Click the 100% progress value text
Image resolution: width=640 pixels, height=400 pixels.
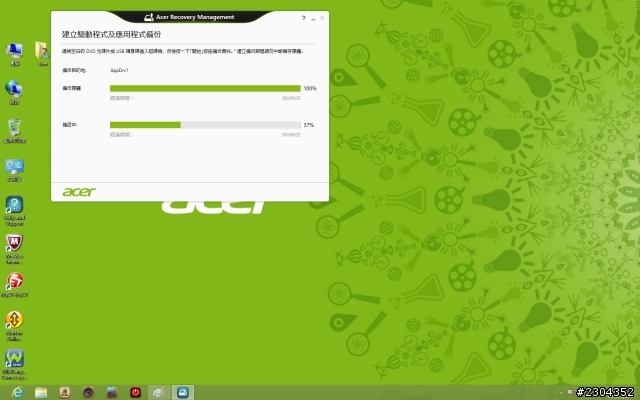(x=310, y=89)
